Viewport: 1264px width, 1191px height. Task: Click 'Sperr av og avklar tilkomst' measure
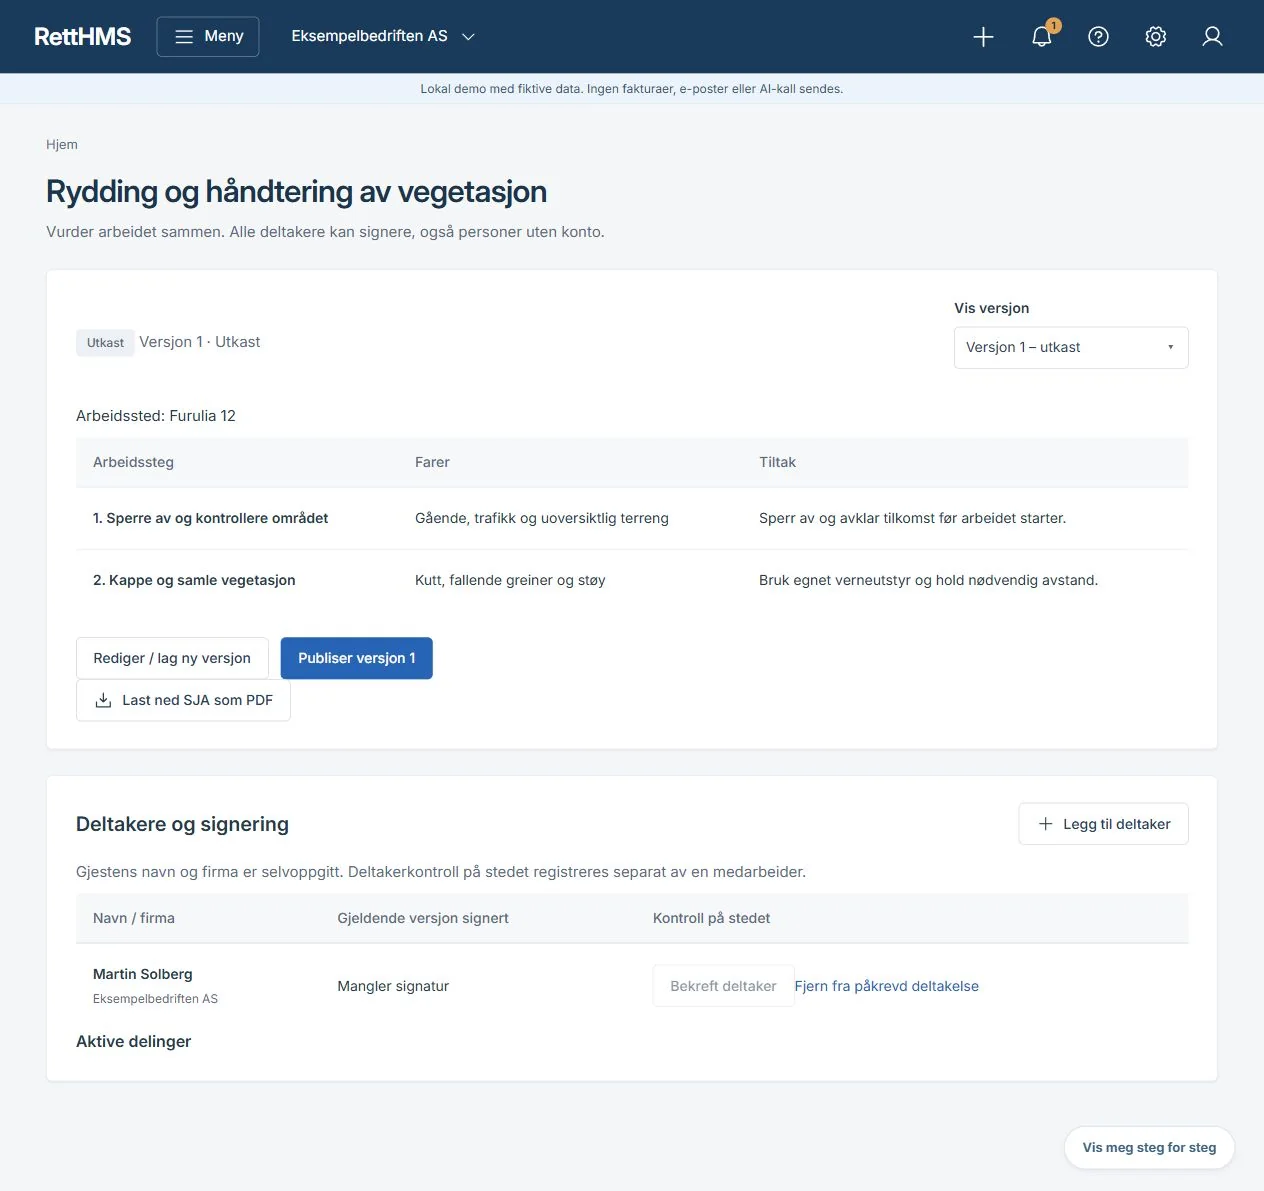pyautogui.click(x=912, y=518)
